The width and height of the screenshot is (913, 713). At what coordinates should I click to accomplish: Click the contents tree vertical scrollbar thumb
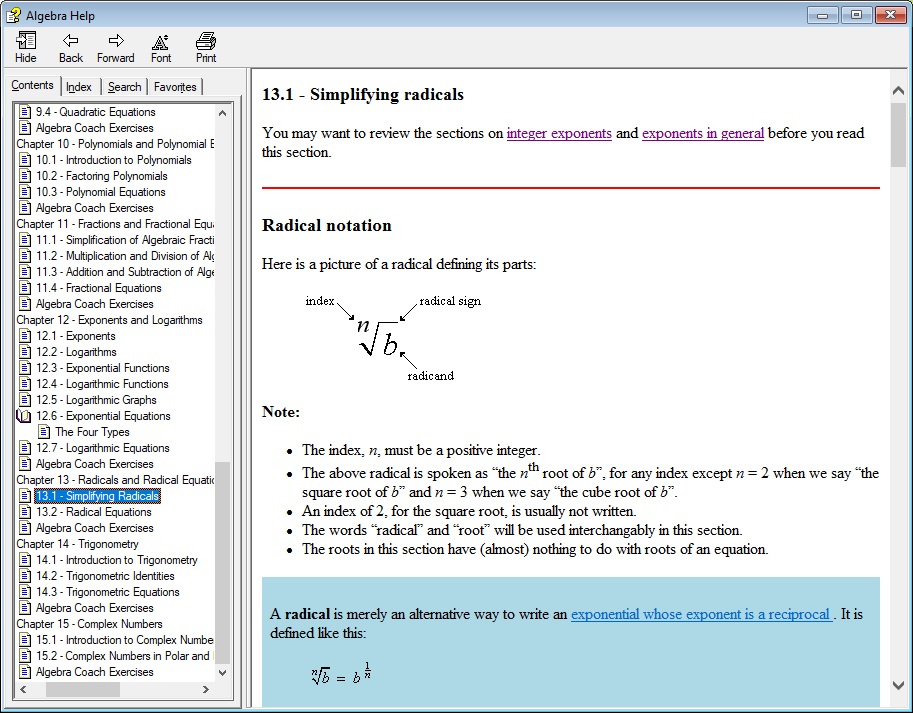tap(222, 562)
